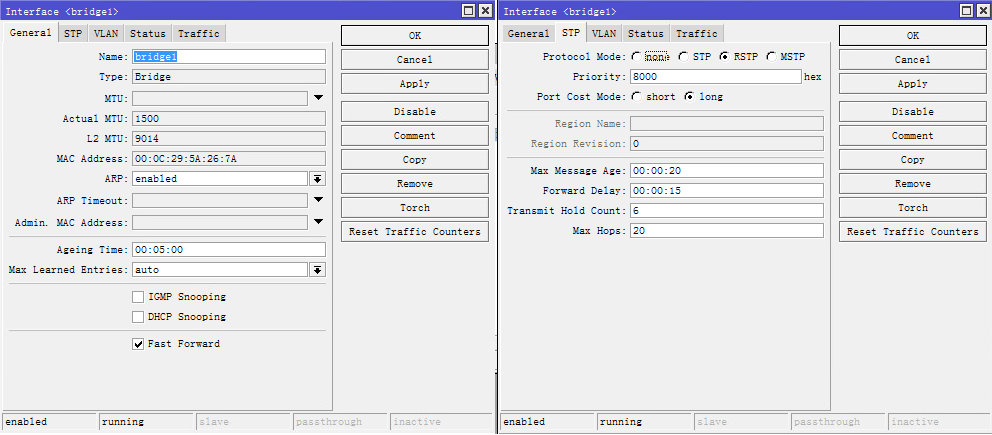Click Torch in the left General window

[x=415, y=208]
